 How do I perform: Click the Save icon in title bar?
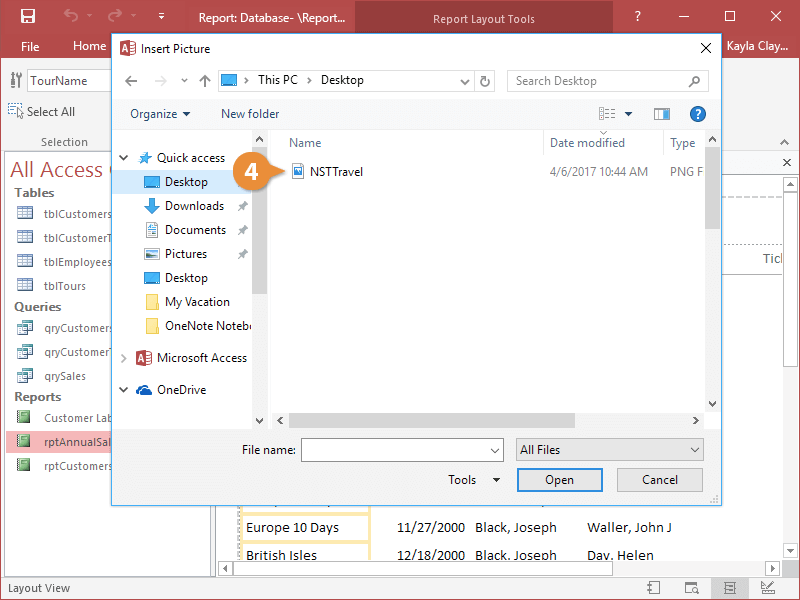pos(27,17)
